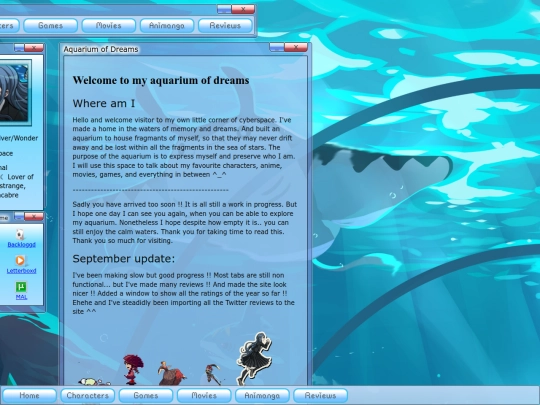Open Movies in bottom navigation bar

[x=204, y=395]
